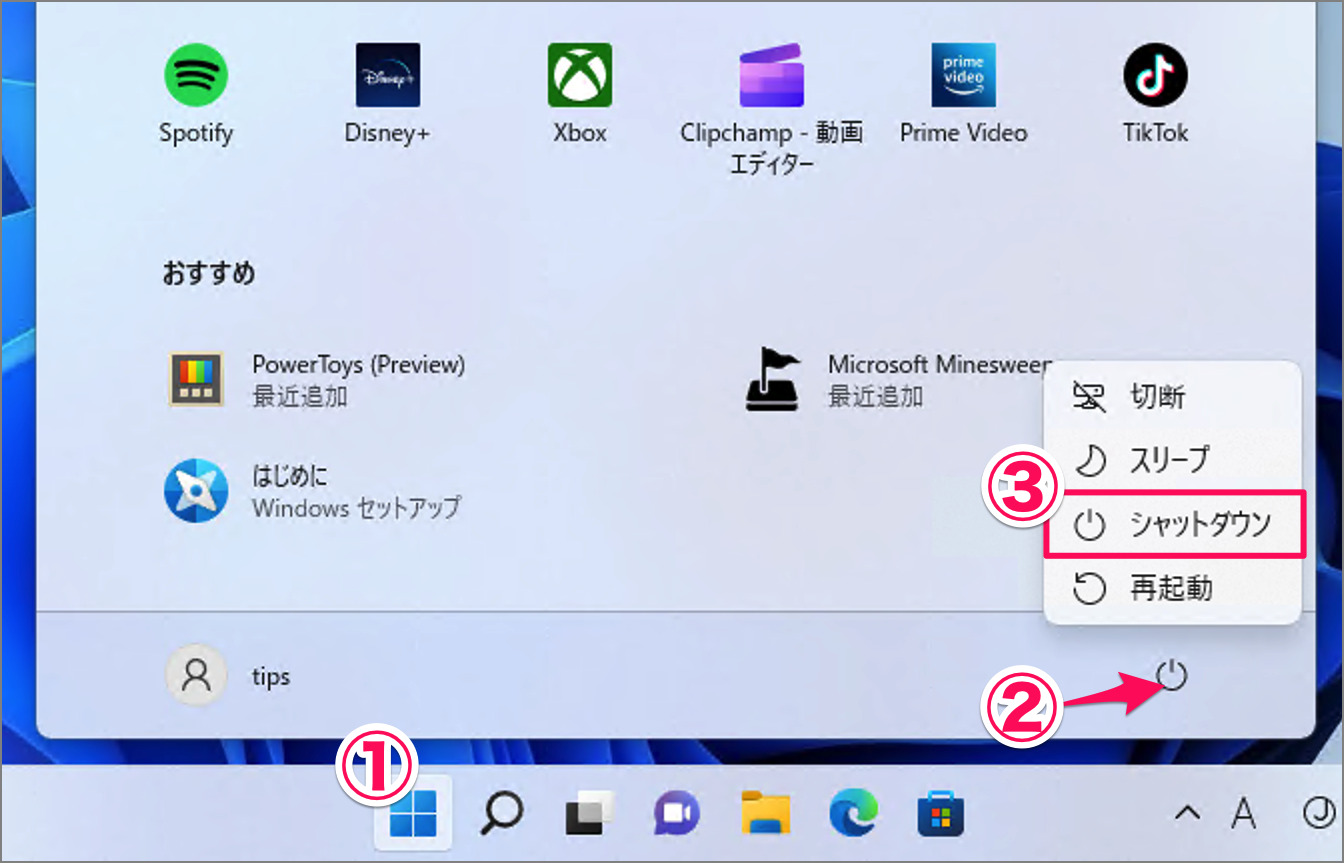Select 切断 in the power menu

[x=1172, y=397]
